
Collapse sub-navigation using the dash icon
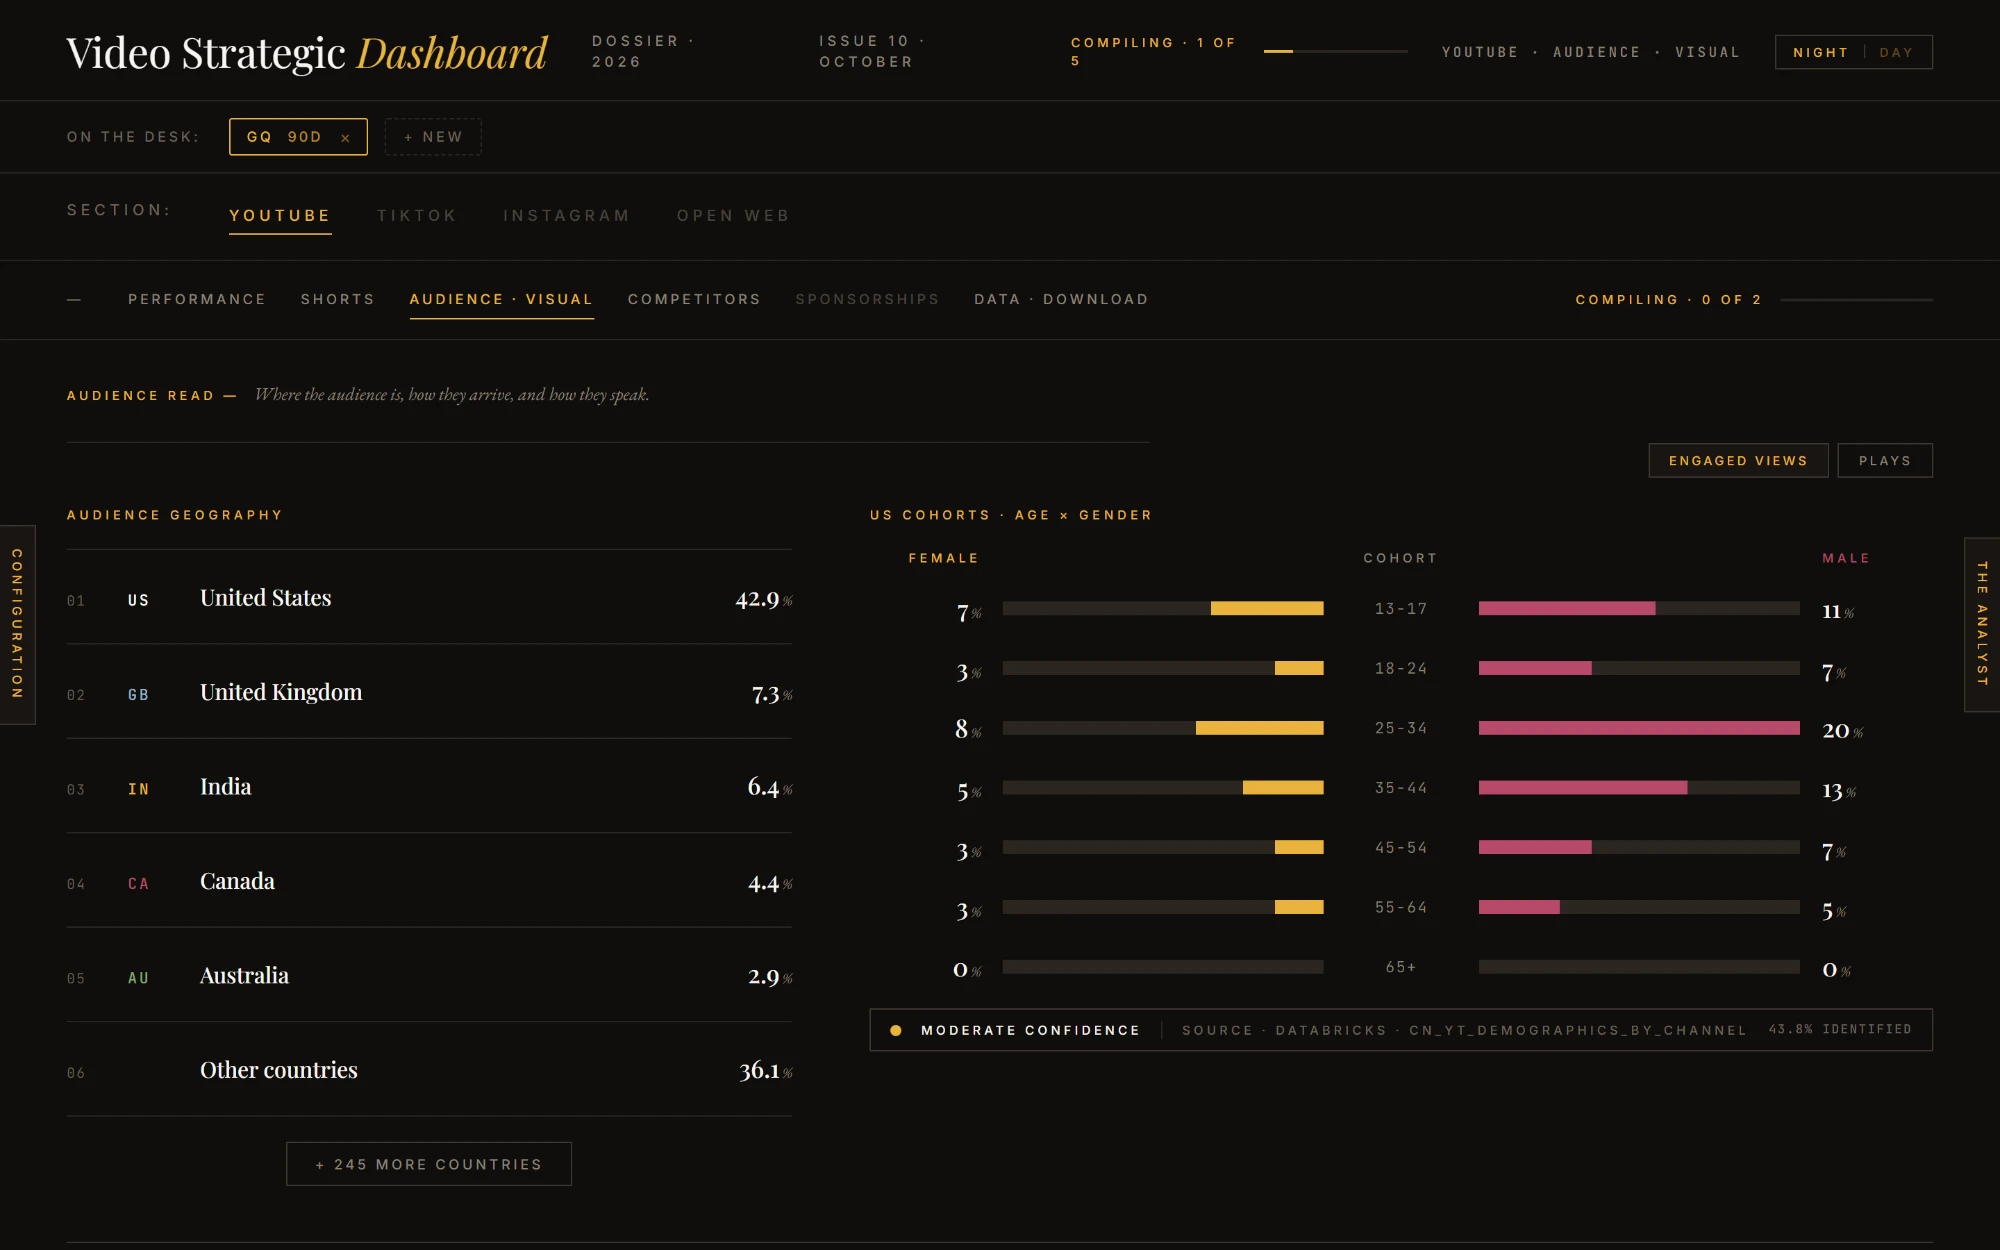74,300
